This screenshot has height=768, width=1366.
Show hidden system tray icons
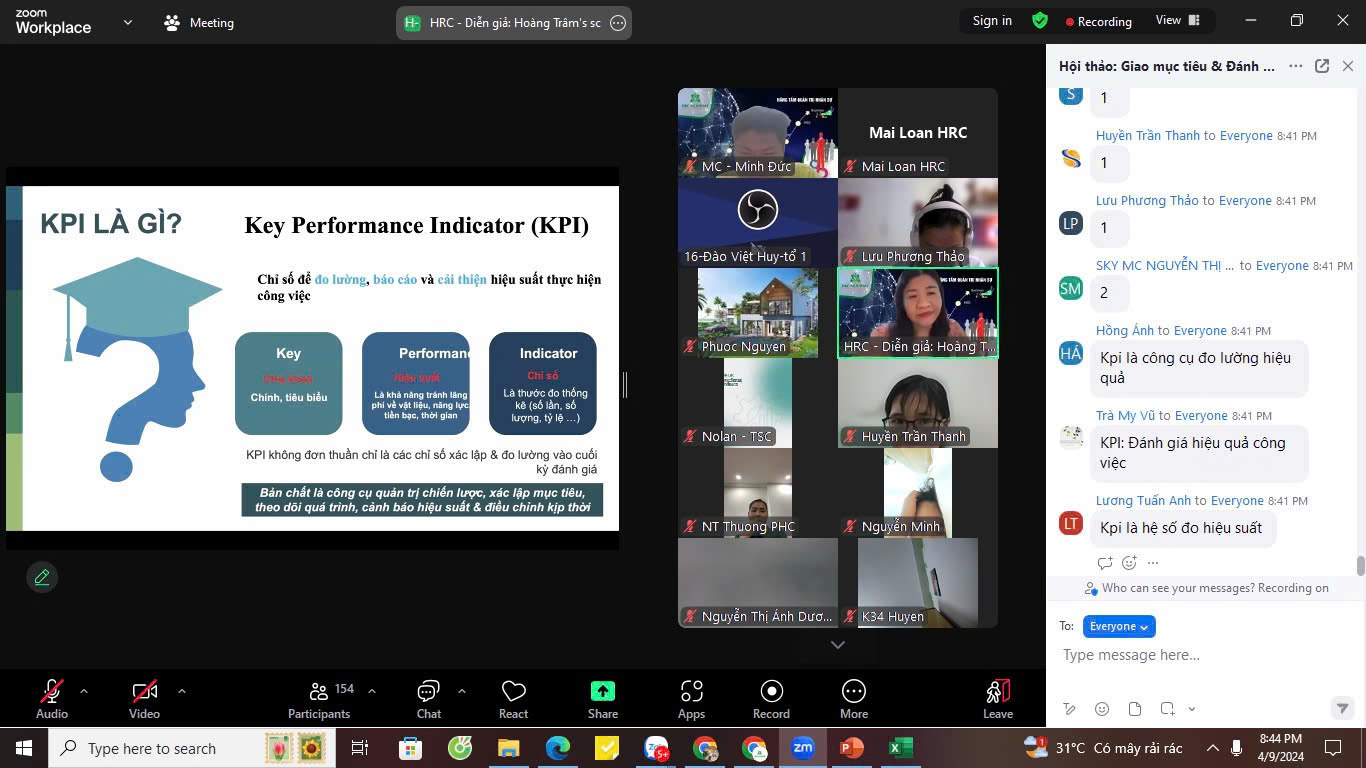(1212, 748)
